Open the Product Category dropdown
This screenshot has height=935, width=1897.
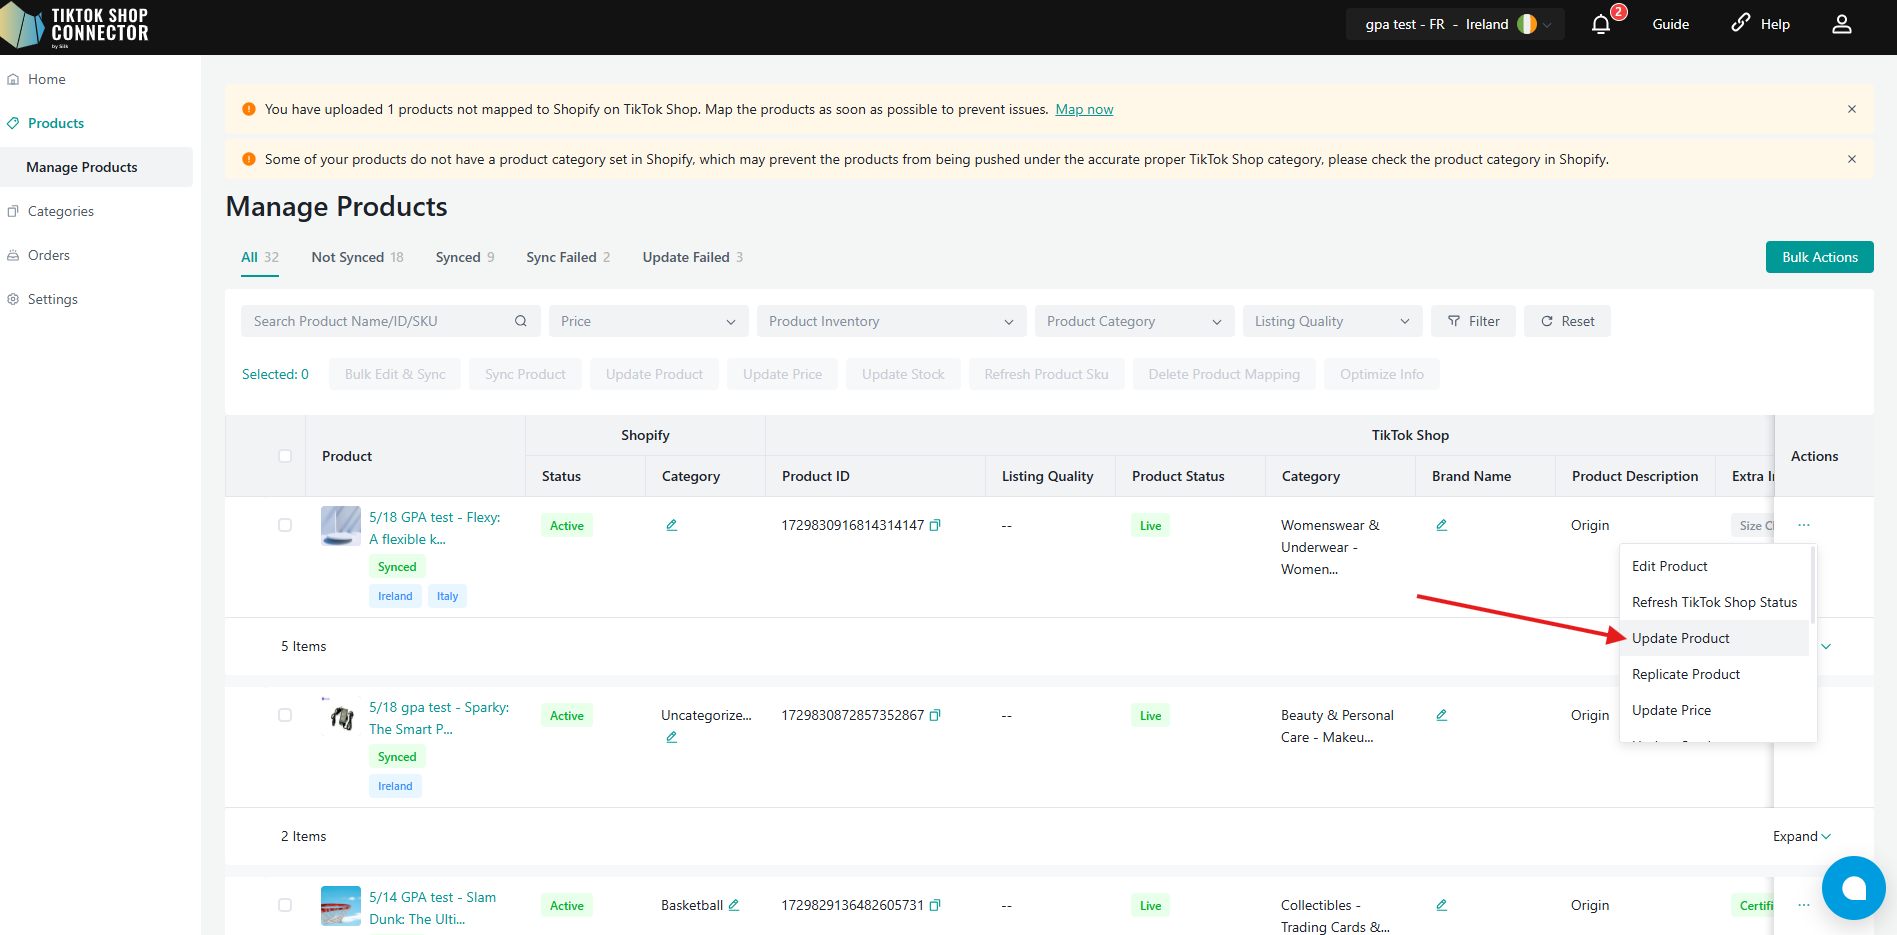(1134, 321)
